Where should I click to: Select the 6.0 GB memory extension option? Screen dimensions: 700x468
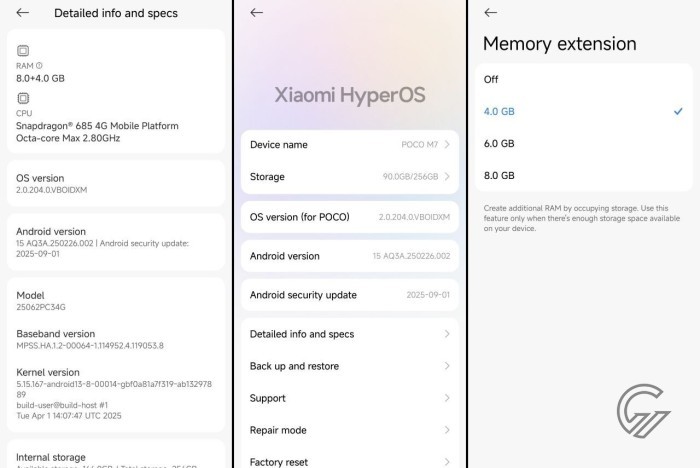tap(499, 143)
